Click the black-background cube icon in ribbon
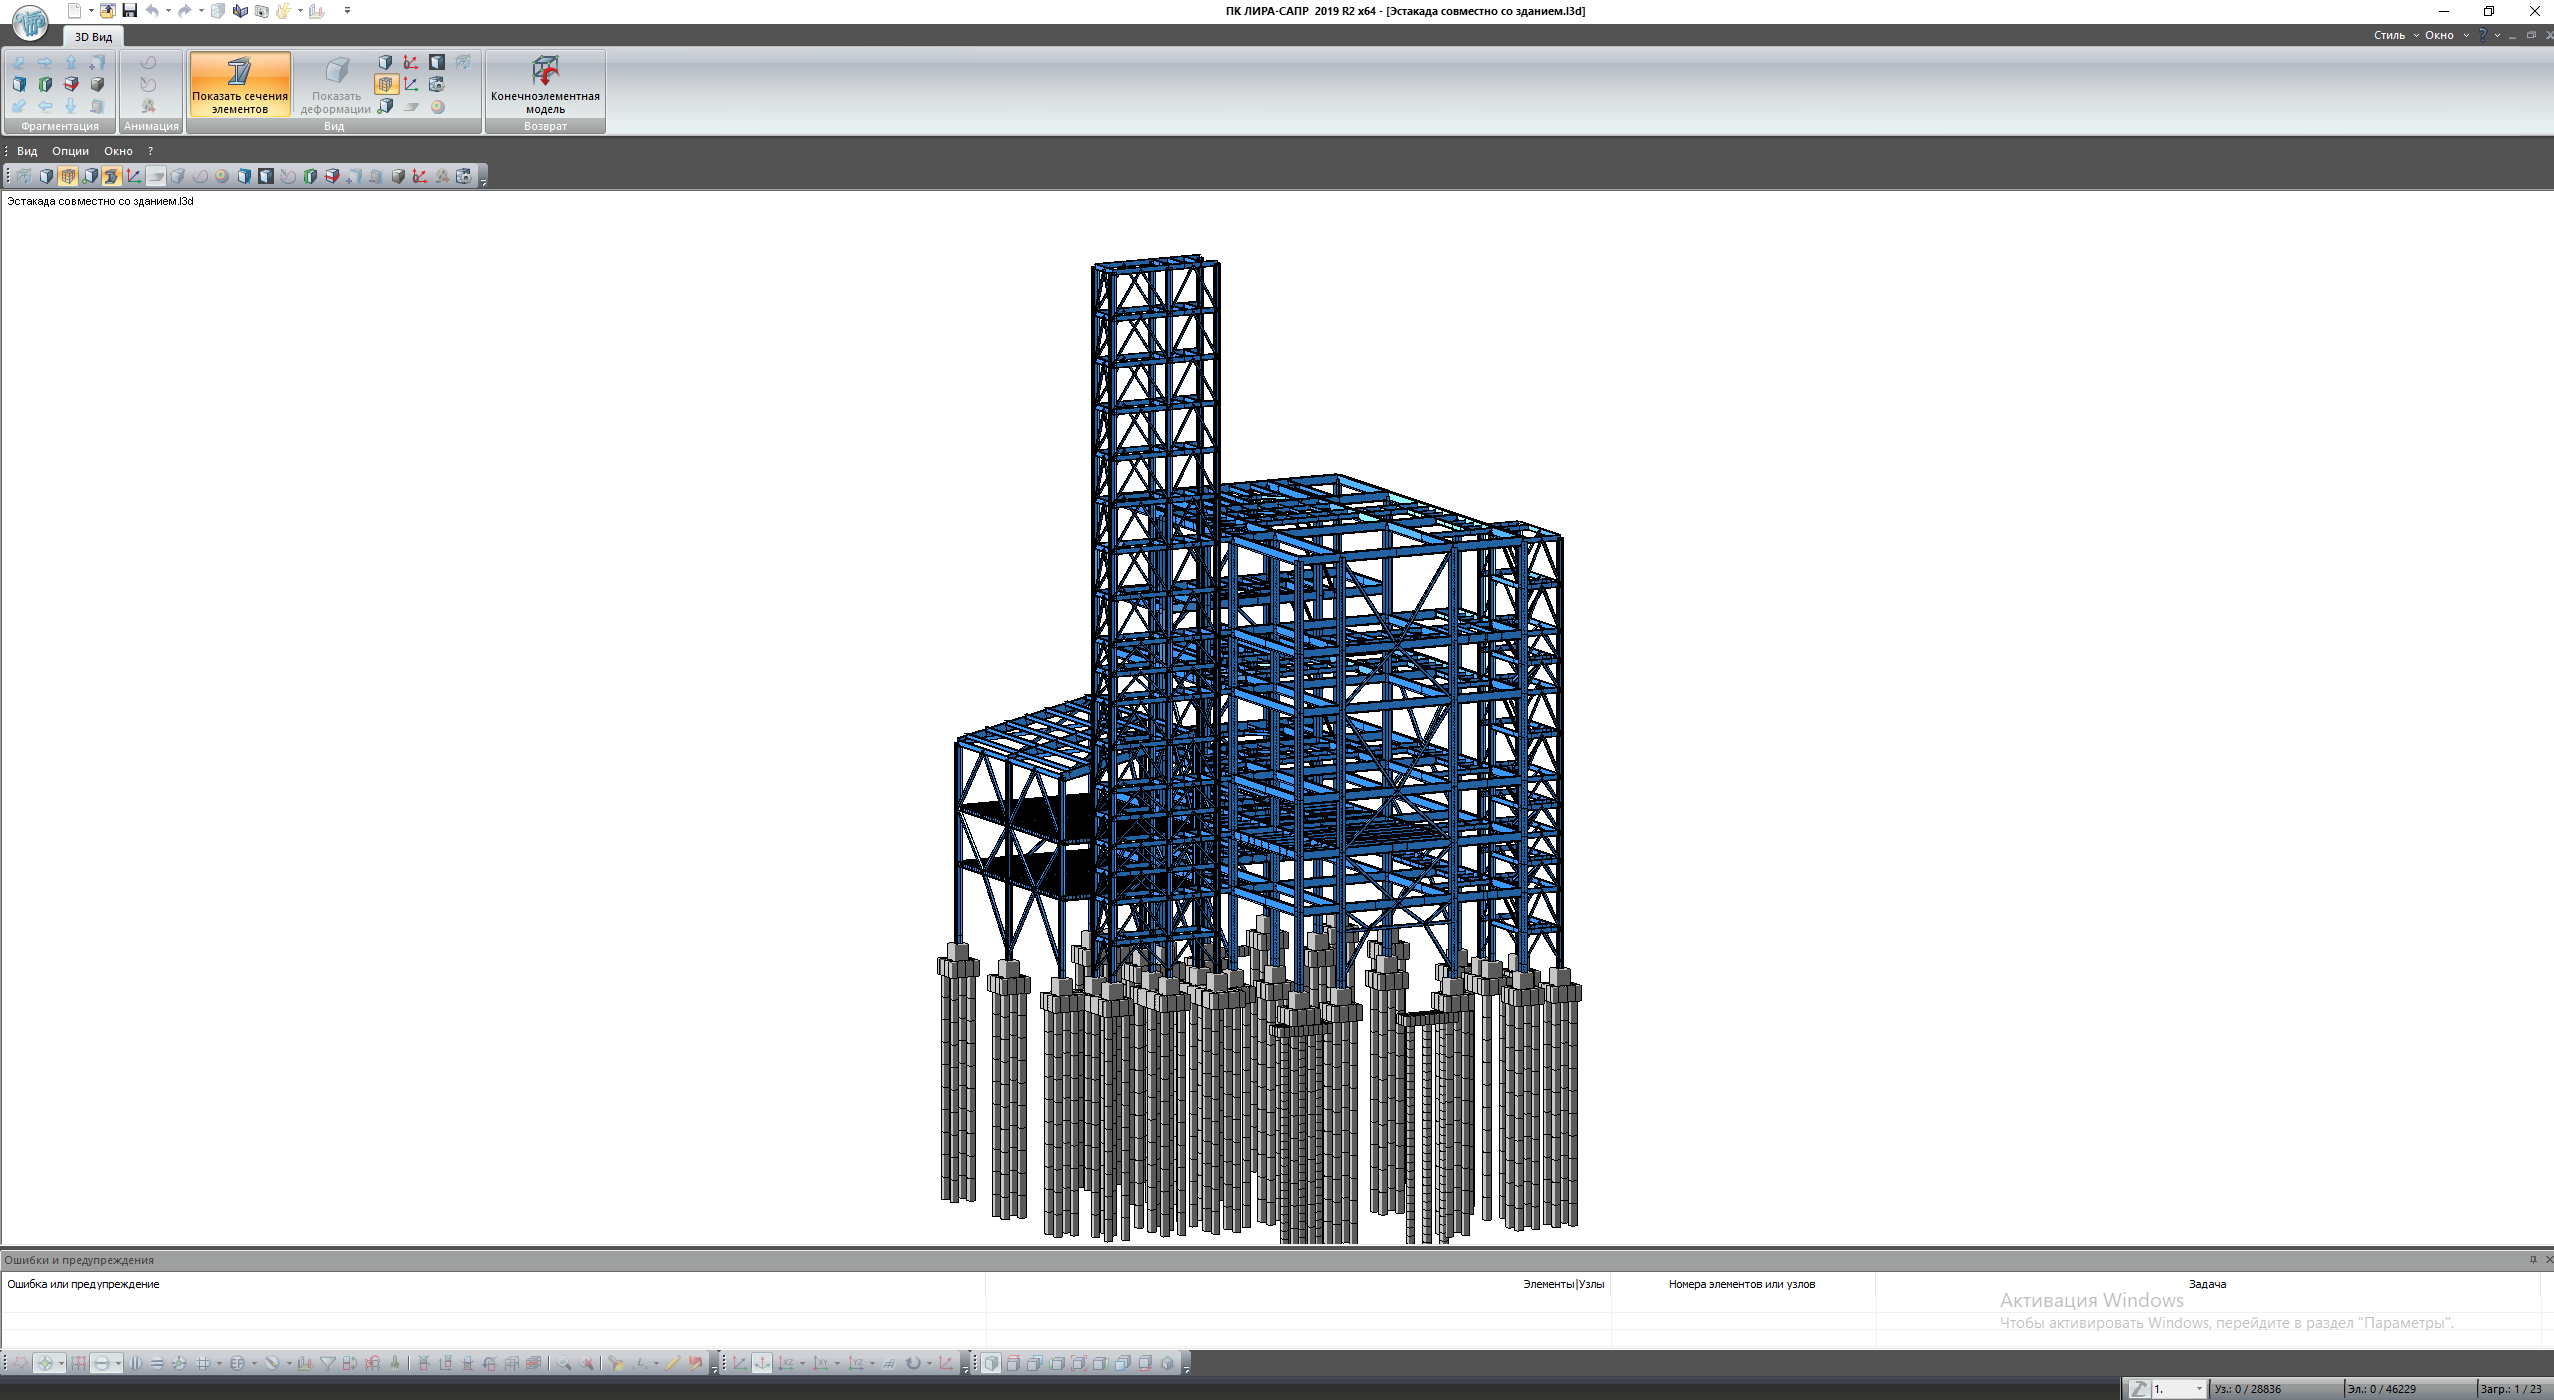The height and width of the screenshot is (1400, 2554). 437,62
